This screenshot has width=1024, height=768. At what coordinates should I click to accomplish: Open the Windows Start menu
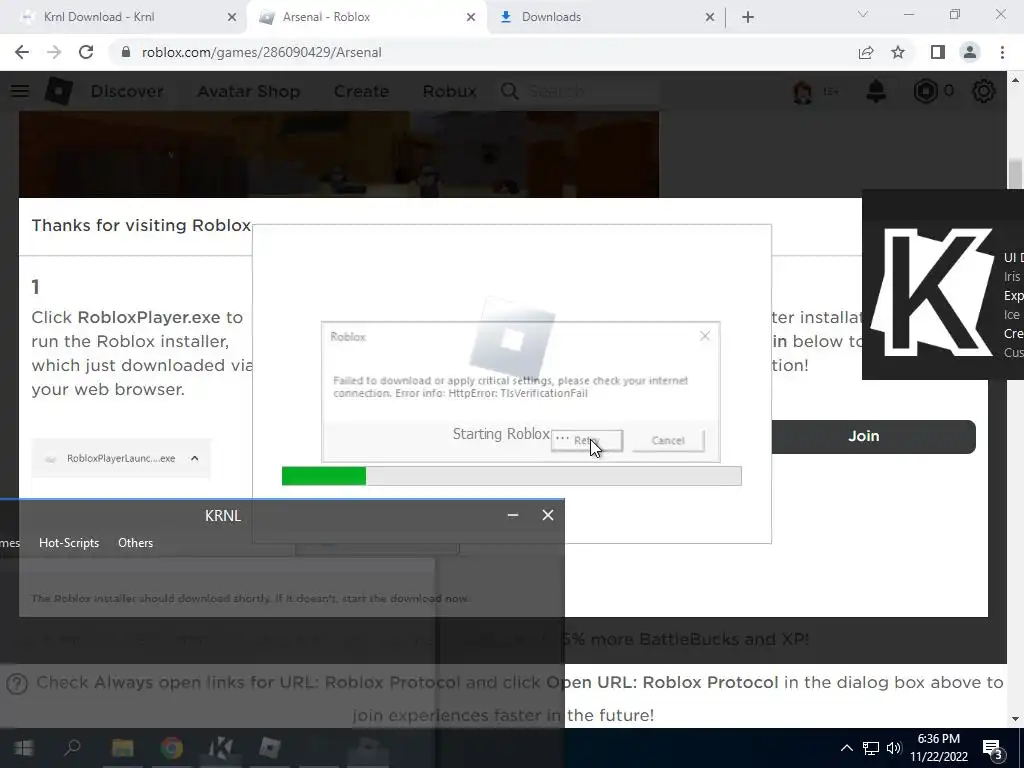(x=24, y=748)
